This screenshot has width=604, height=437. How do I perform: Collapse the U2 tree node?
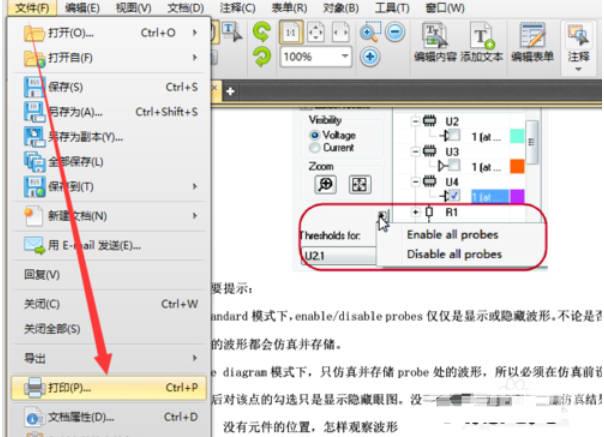click(x=415, y=121)
